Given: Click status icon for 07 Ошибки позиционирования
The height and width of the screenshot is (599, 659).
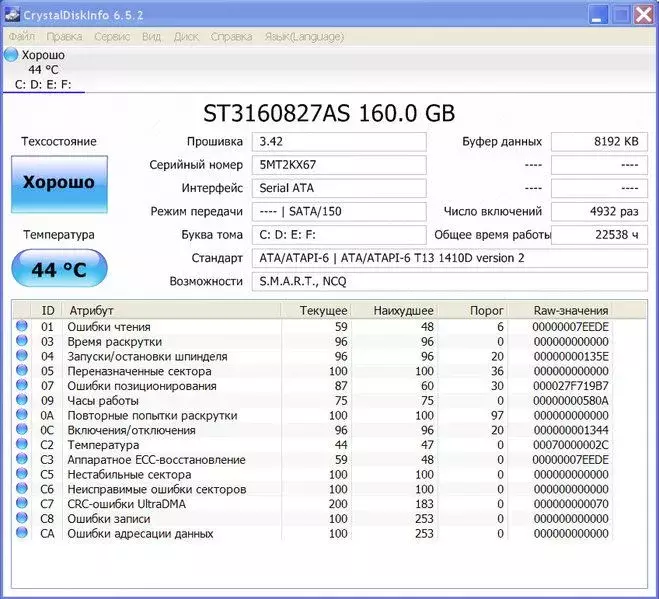Looking at the screenshot, I should pos(22,385).
